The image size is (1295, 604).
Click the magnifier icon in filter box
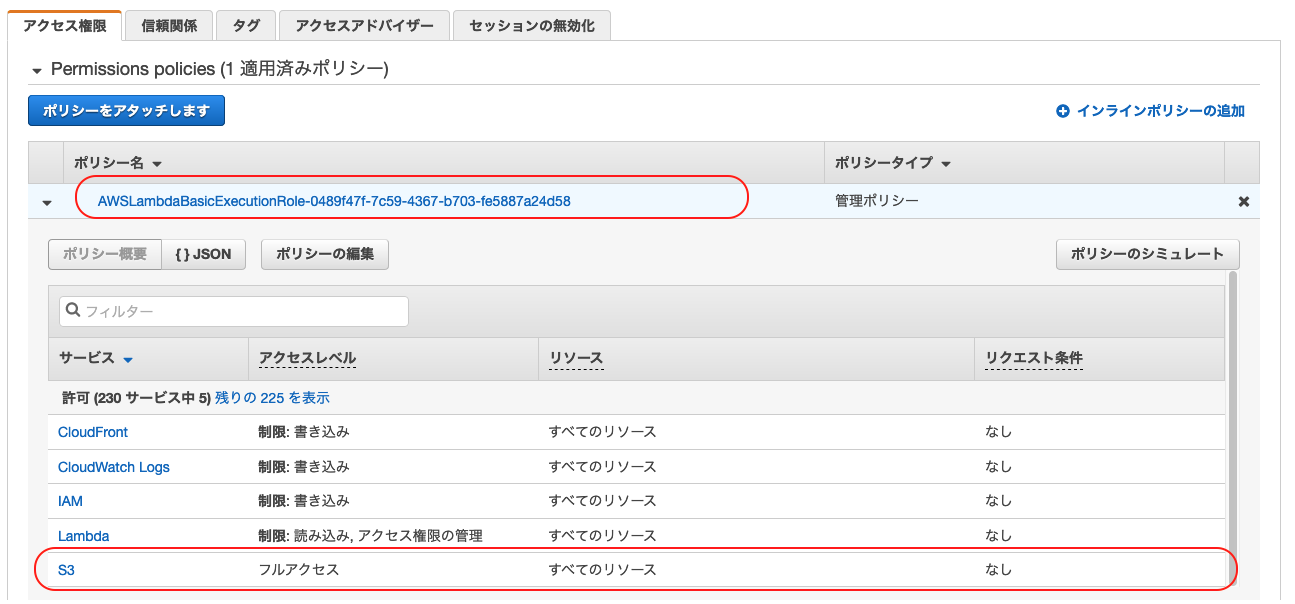pos(73,311)
